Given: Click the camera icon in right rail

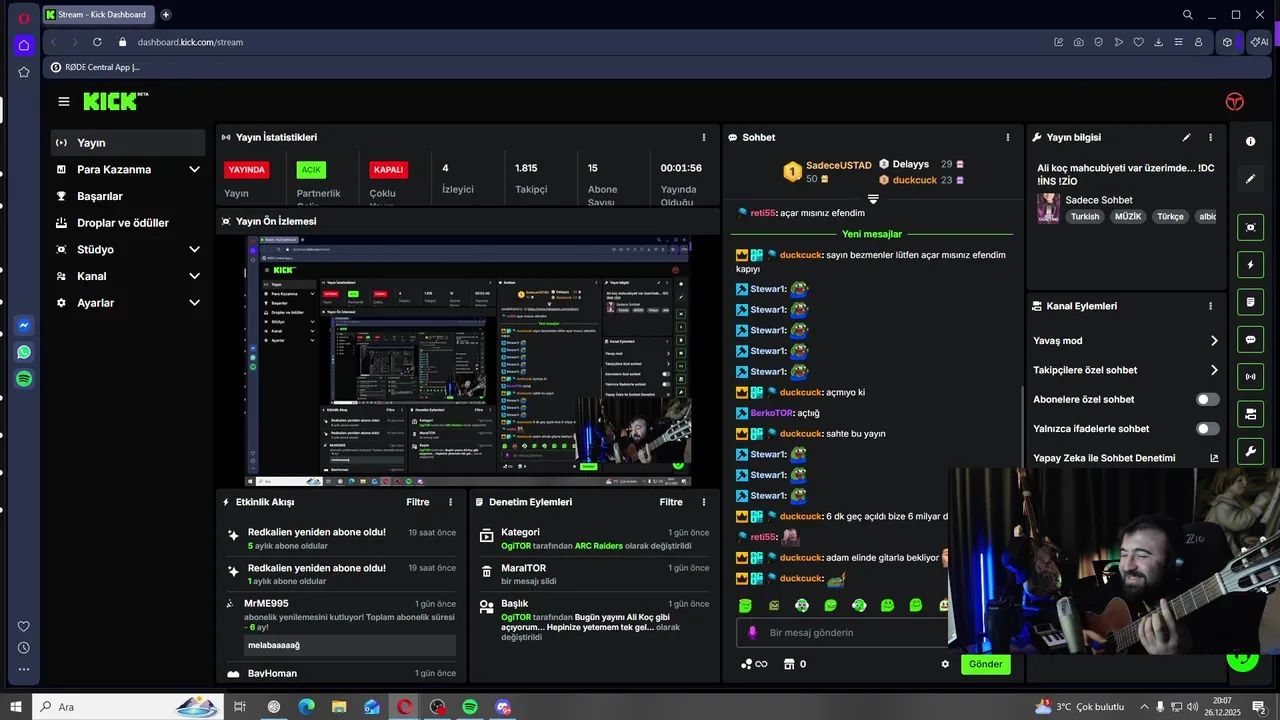Looking at the screenshot, I should click(x=1250, y=414).
